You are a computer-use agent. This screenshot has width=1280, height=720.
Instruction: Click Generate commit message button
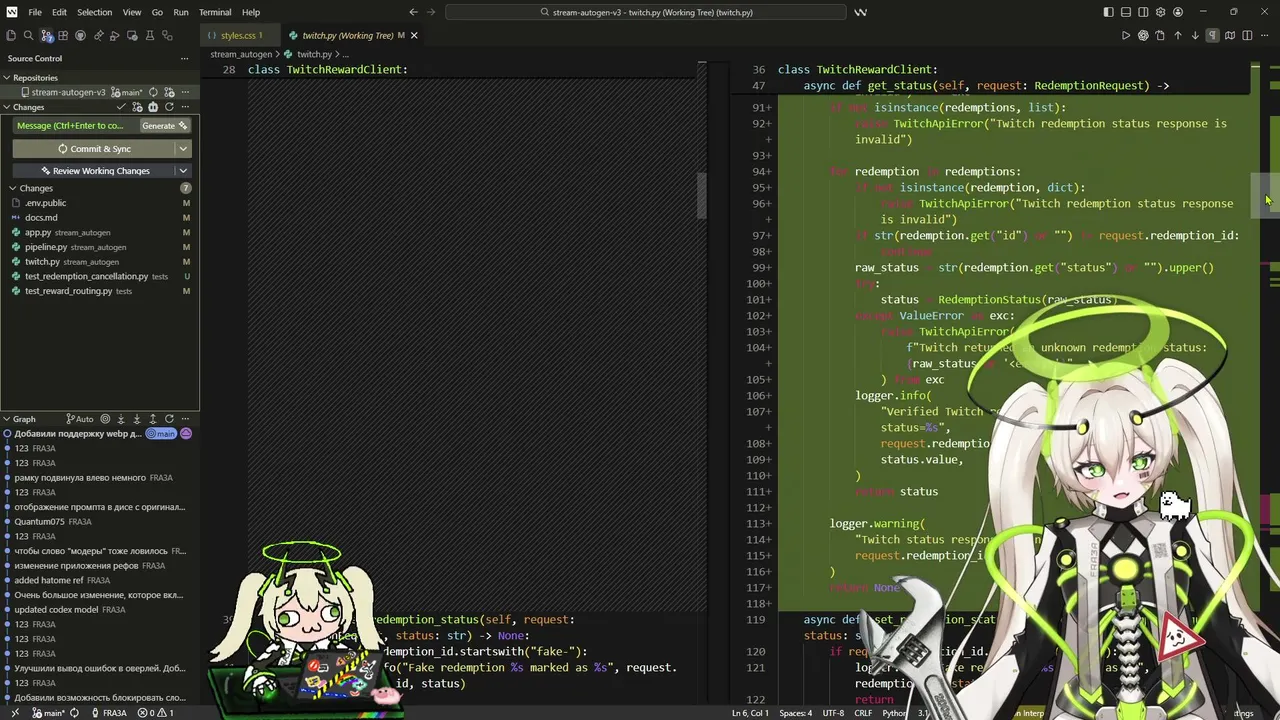164,126
